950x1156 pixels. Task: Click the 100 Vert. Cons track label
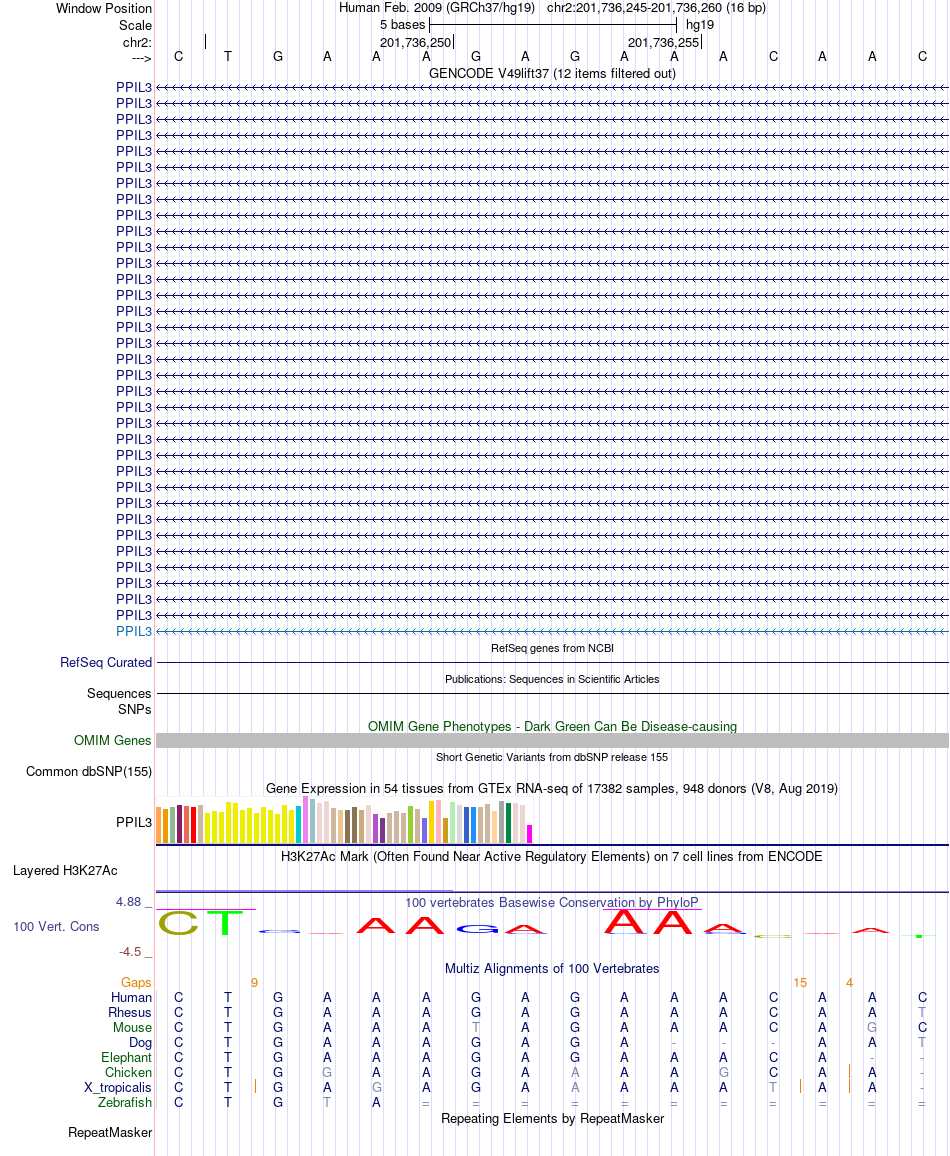(x=56, y=927)
